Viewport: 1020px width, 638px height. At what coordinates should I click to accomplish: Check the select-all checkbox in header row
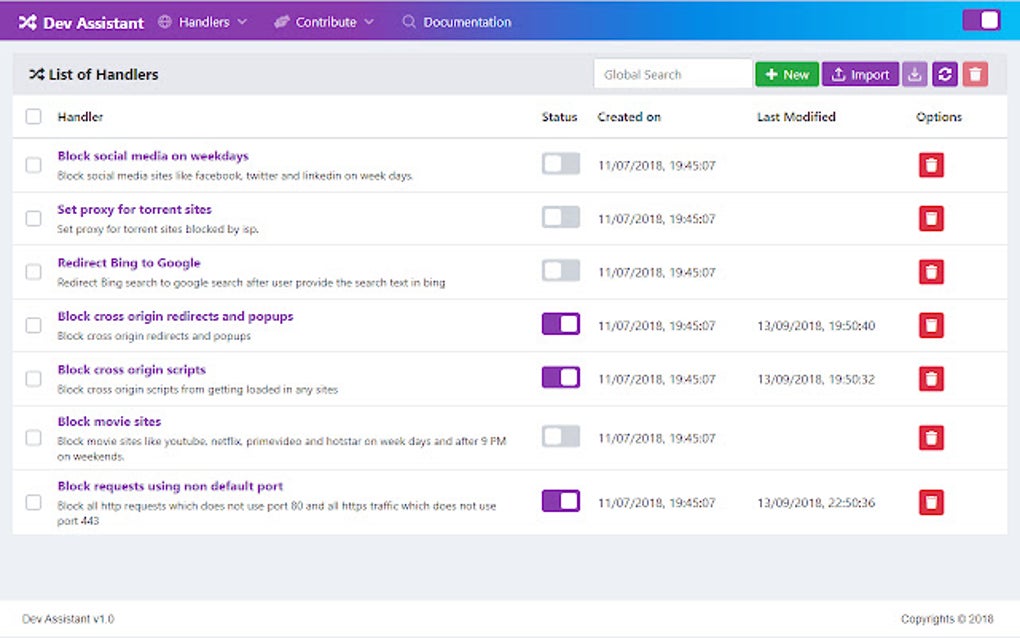pos(33,116)
